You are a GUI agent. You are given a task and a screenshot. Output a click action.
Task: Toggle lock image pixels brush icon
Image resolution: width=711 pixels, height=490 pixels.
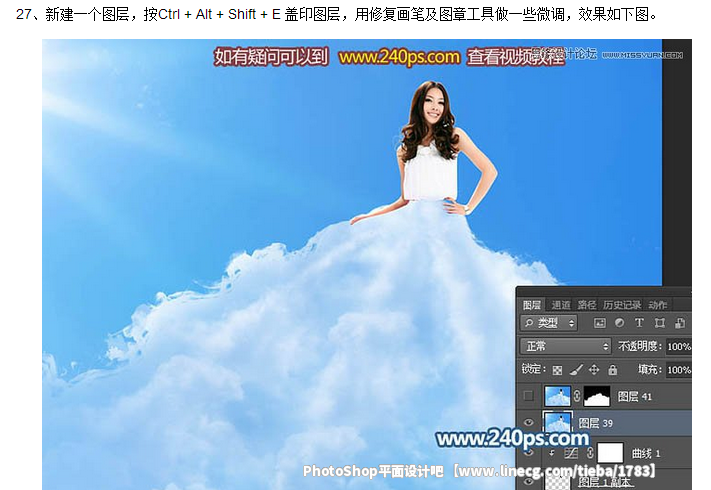(x=576, y=370)
